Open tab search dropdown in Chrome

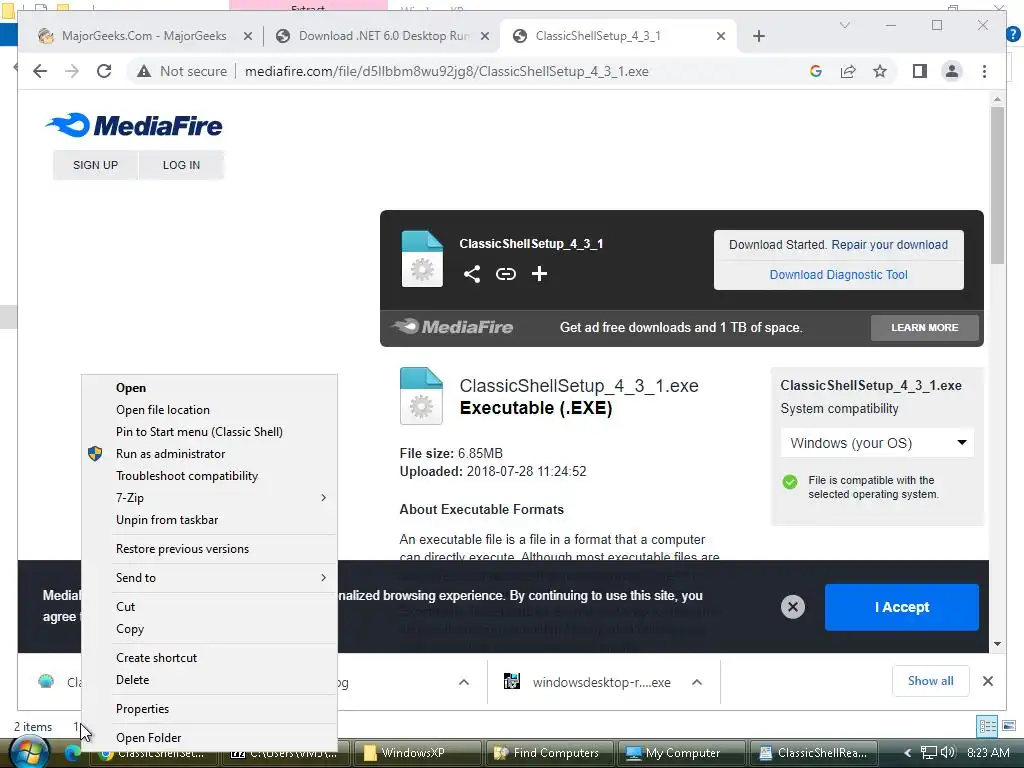coord(844,25)
